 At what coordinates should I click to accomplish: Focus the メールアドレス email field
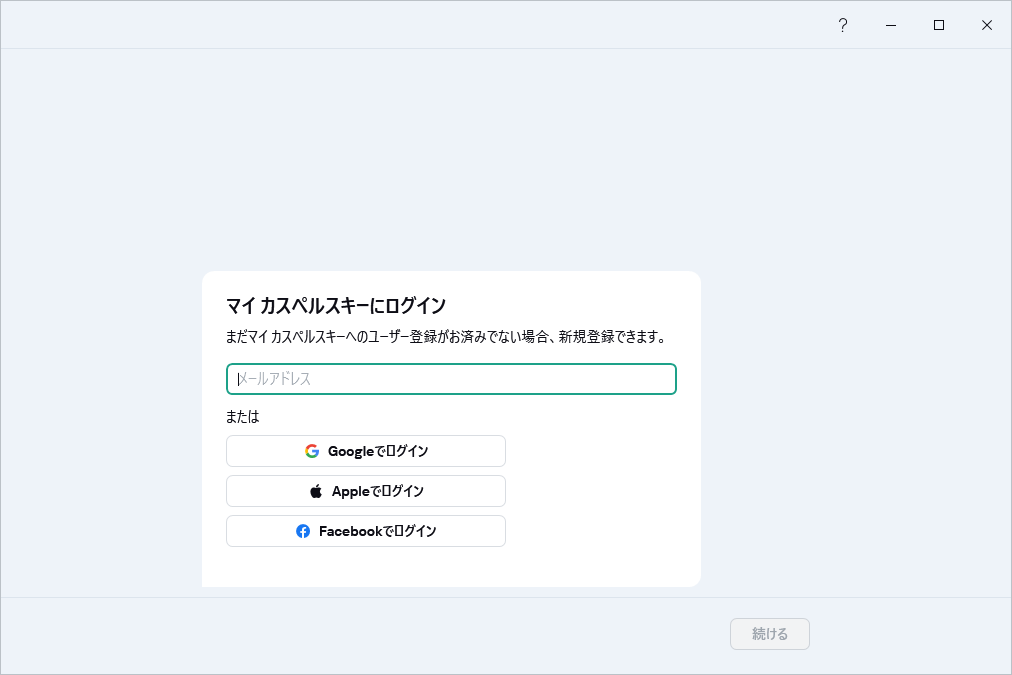451,379
